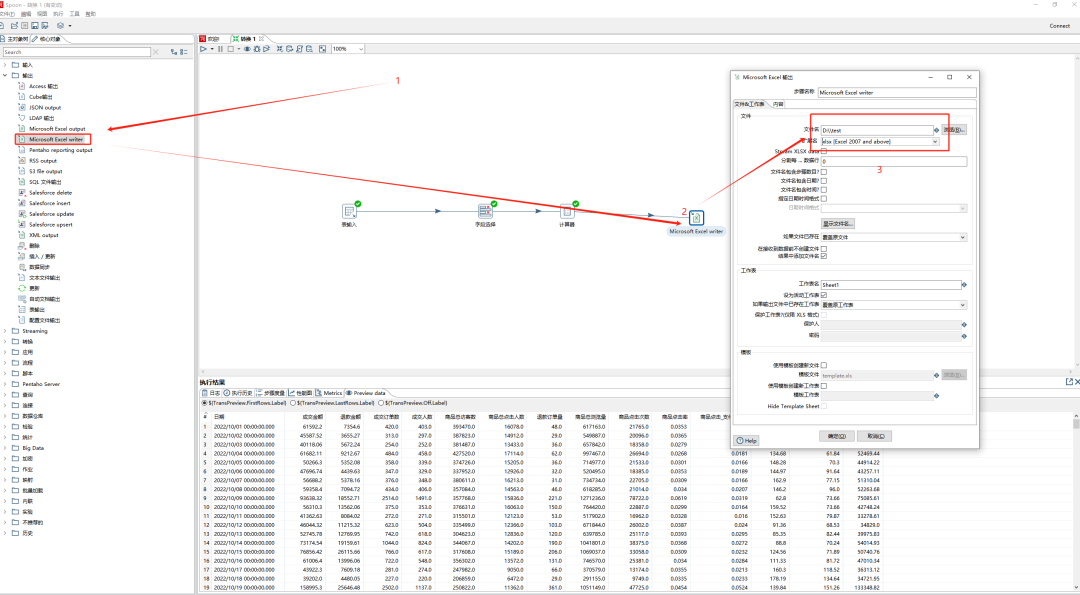This screenshot has height=595, width=1080.
Task: Select the TransPreview.LastRows radio button
Action: coord(293,403)
